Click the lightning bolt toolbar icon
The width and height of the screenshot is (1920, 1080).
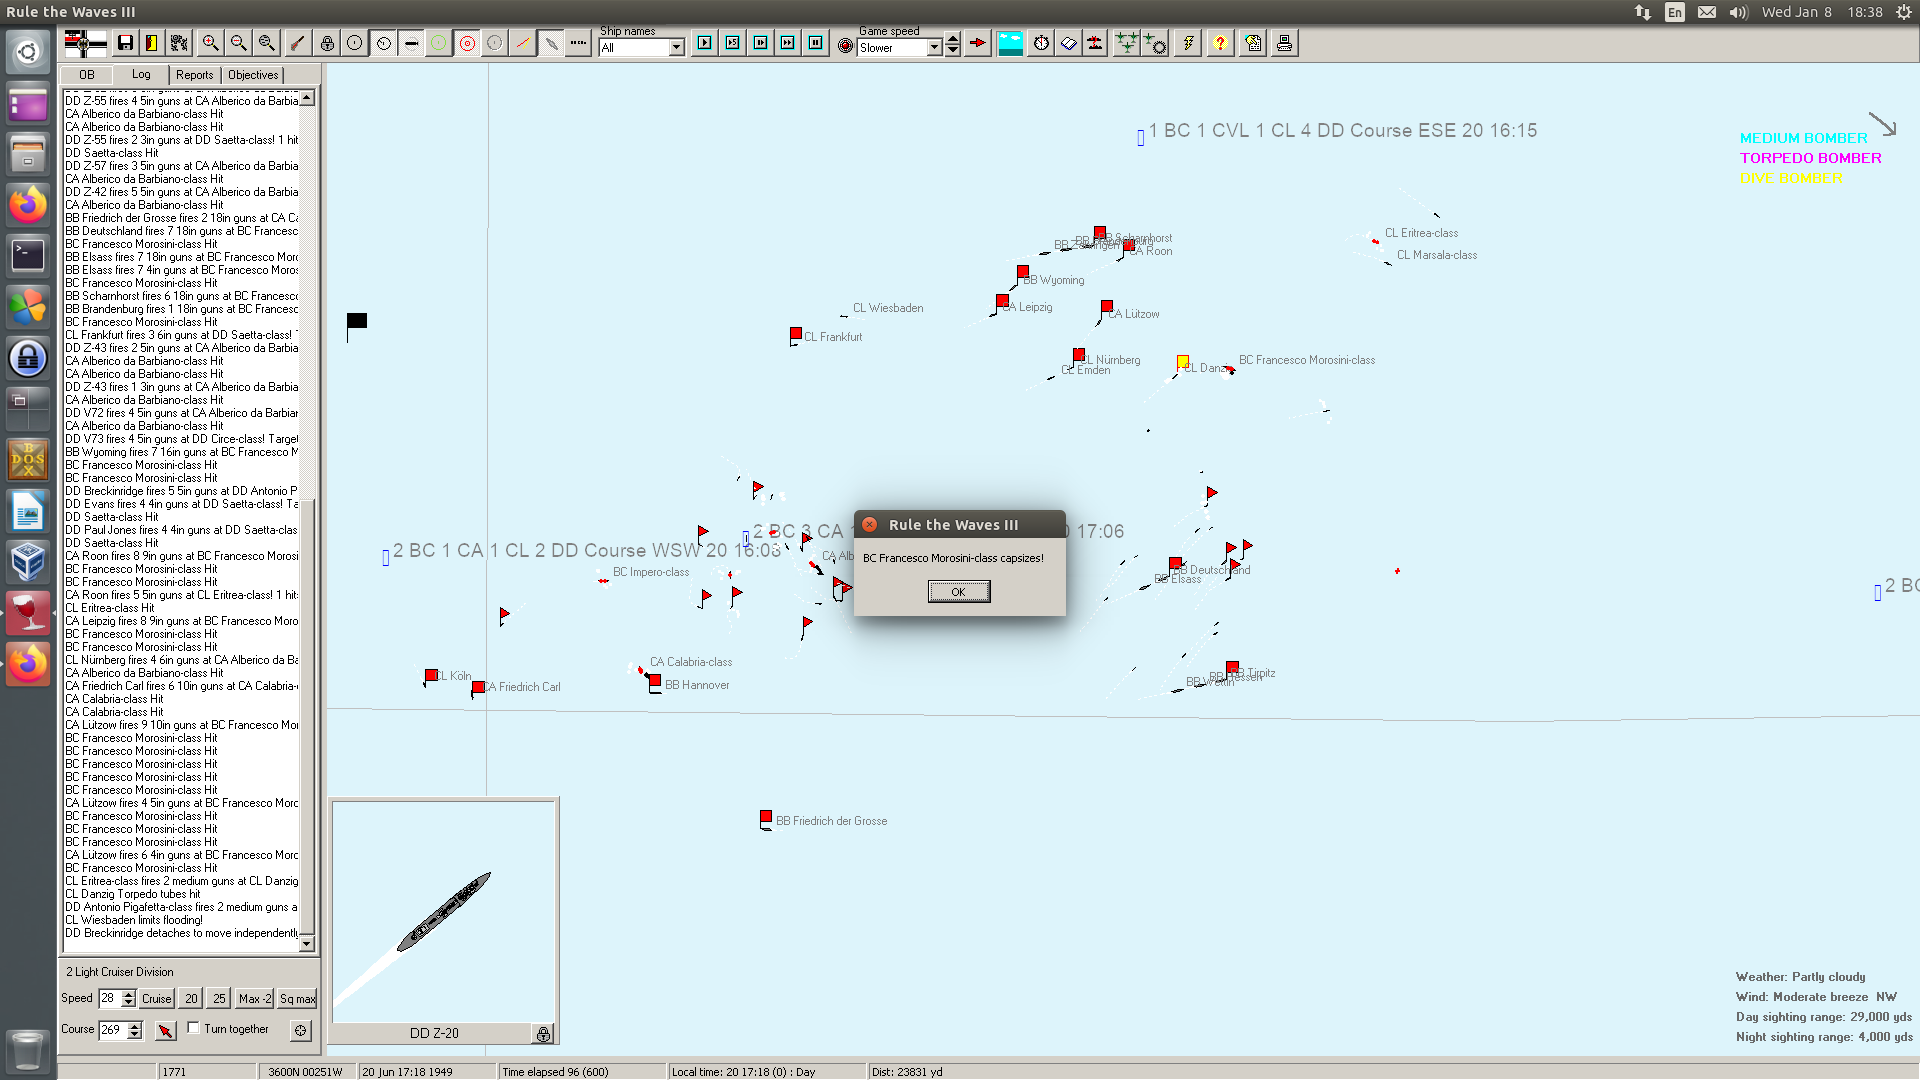[1188, 43]
